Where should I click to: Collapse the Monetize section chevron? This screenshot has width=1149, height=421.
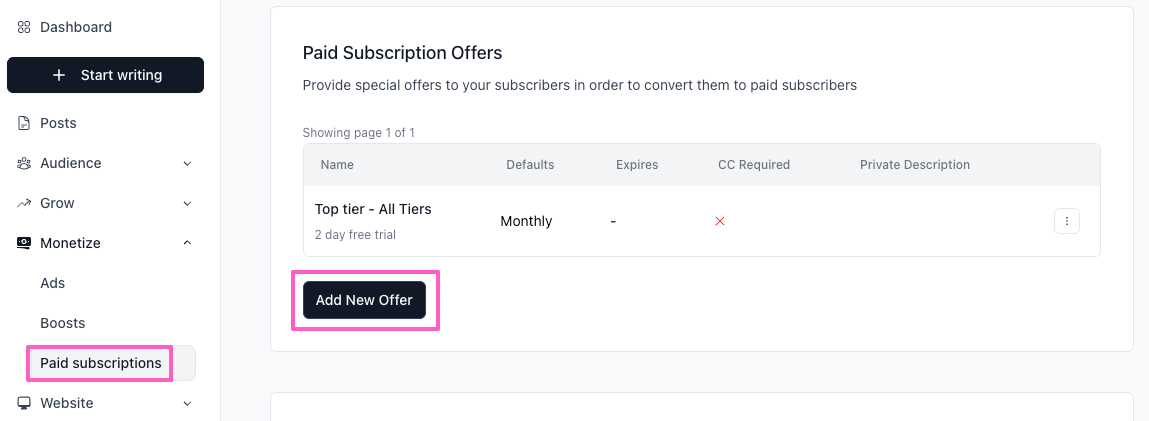(187, 243)
